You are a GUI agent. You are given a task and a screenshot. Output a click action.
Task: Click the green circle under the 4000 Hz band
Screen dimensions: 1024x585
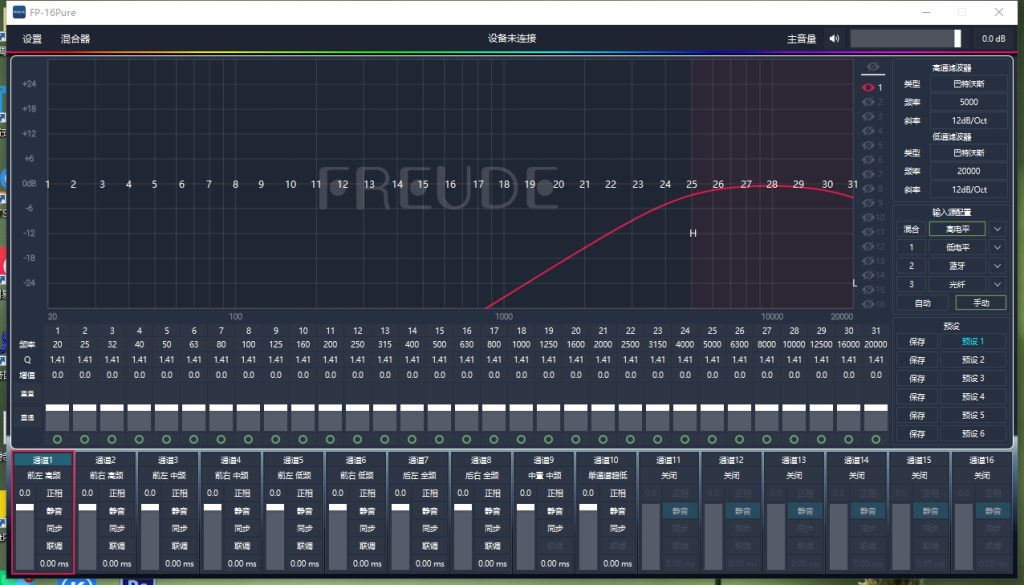point(684,439)
